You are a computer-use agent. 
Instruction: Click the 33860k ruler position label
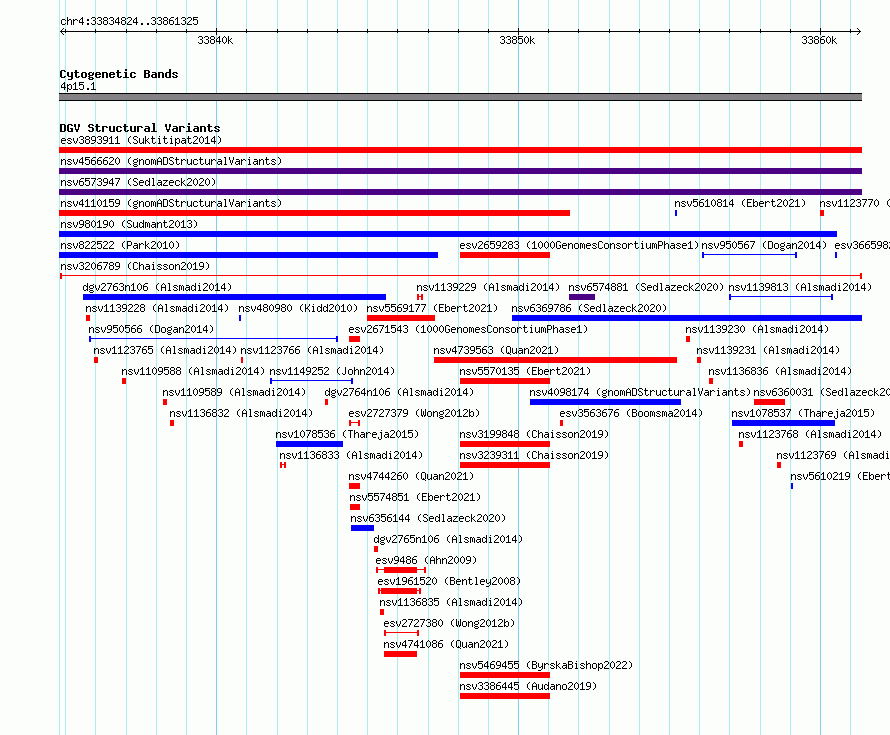pyautogui.click(x=819, y=40)
